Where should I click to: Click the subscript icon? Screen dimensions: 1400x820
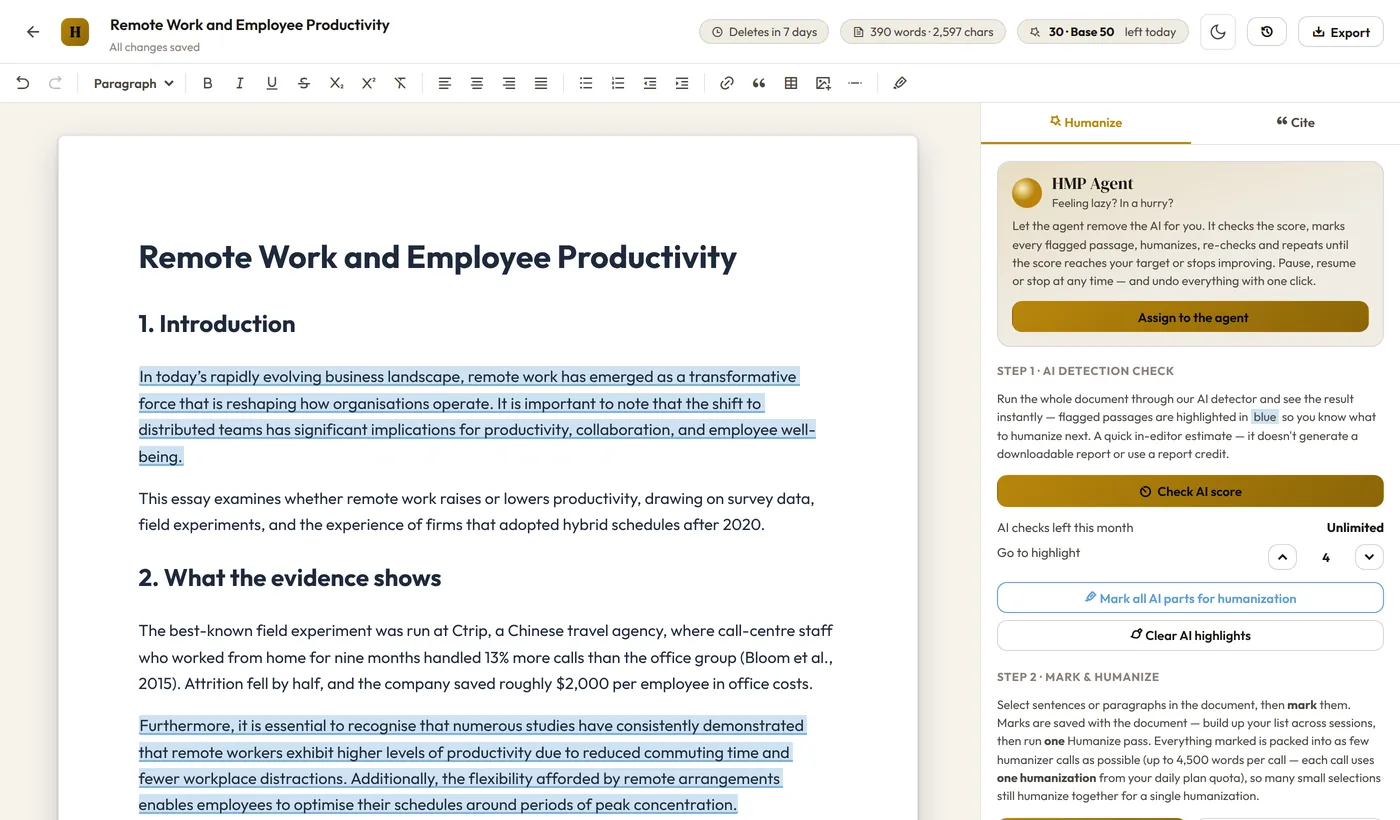(336, 84)
